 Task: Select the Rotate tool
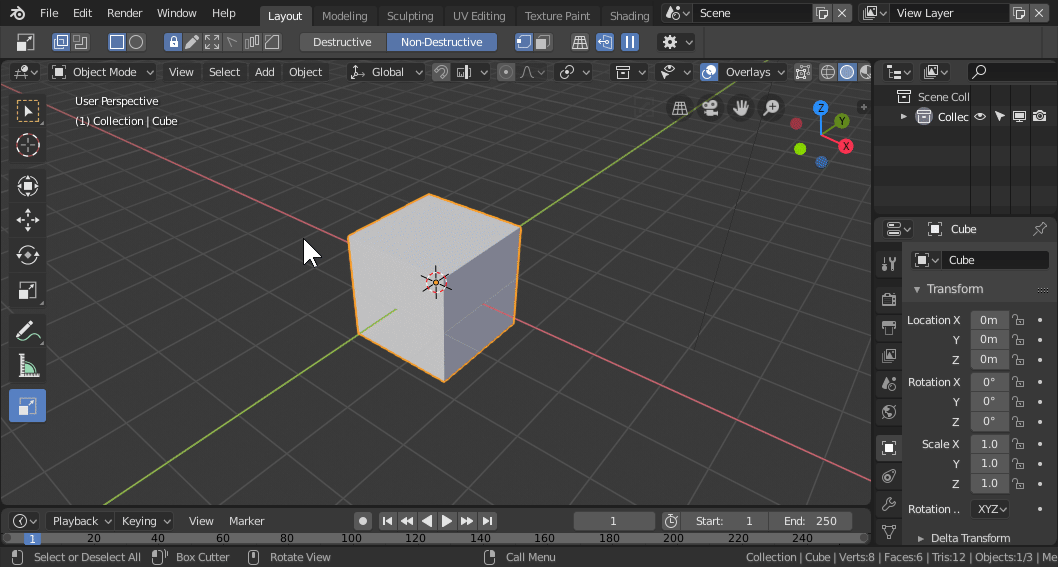(28, 255)
